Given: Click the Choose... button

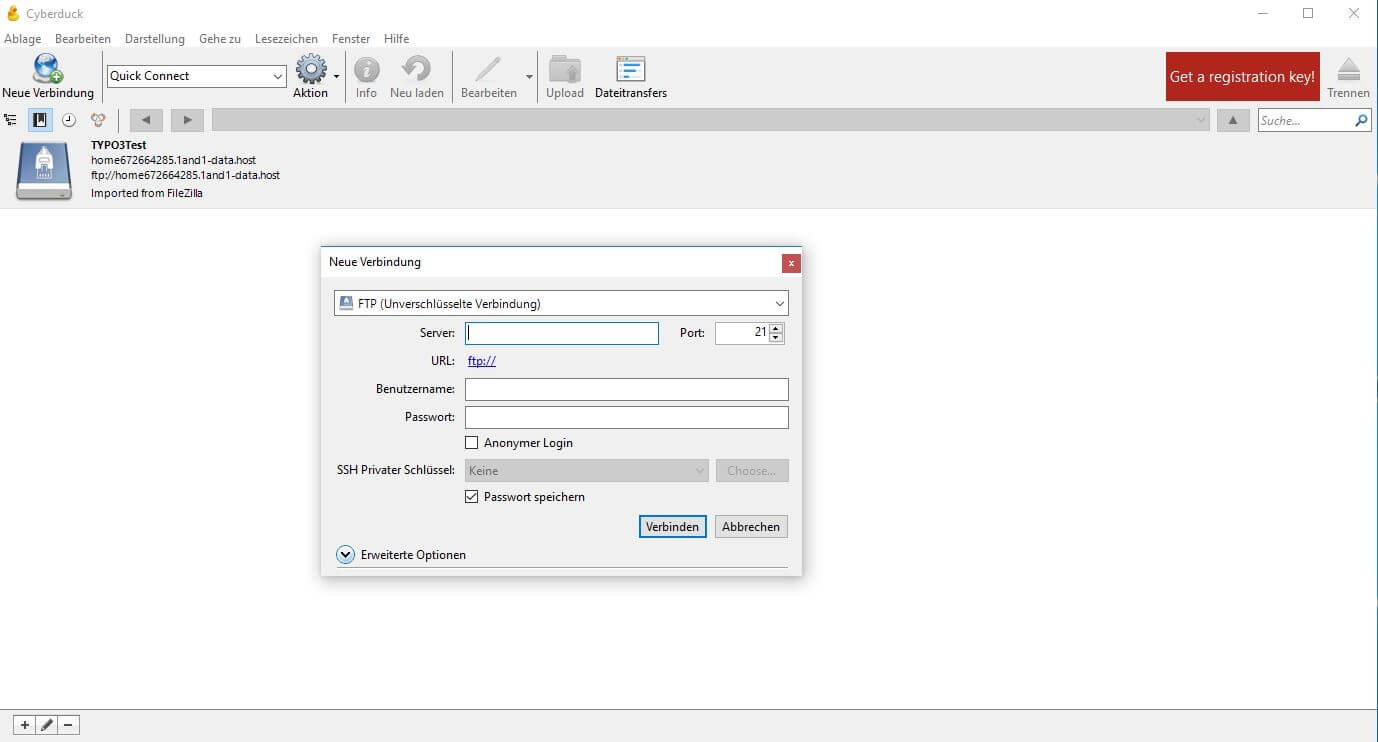Looking at the screenshot, I should click(752, 470).
